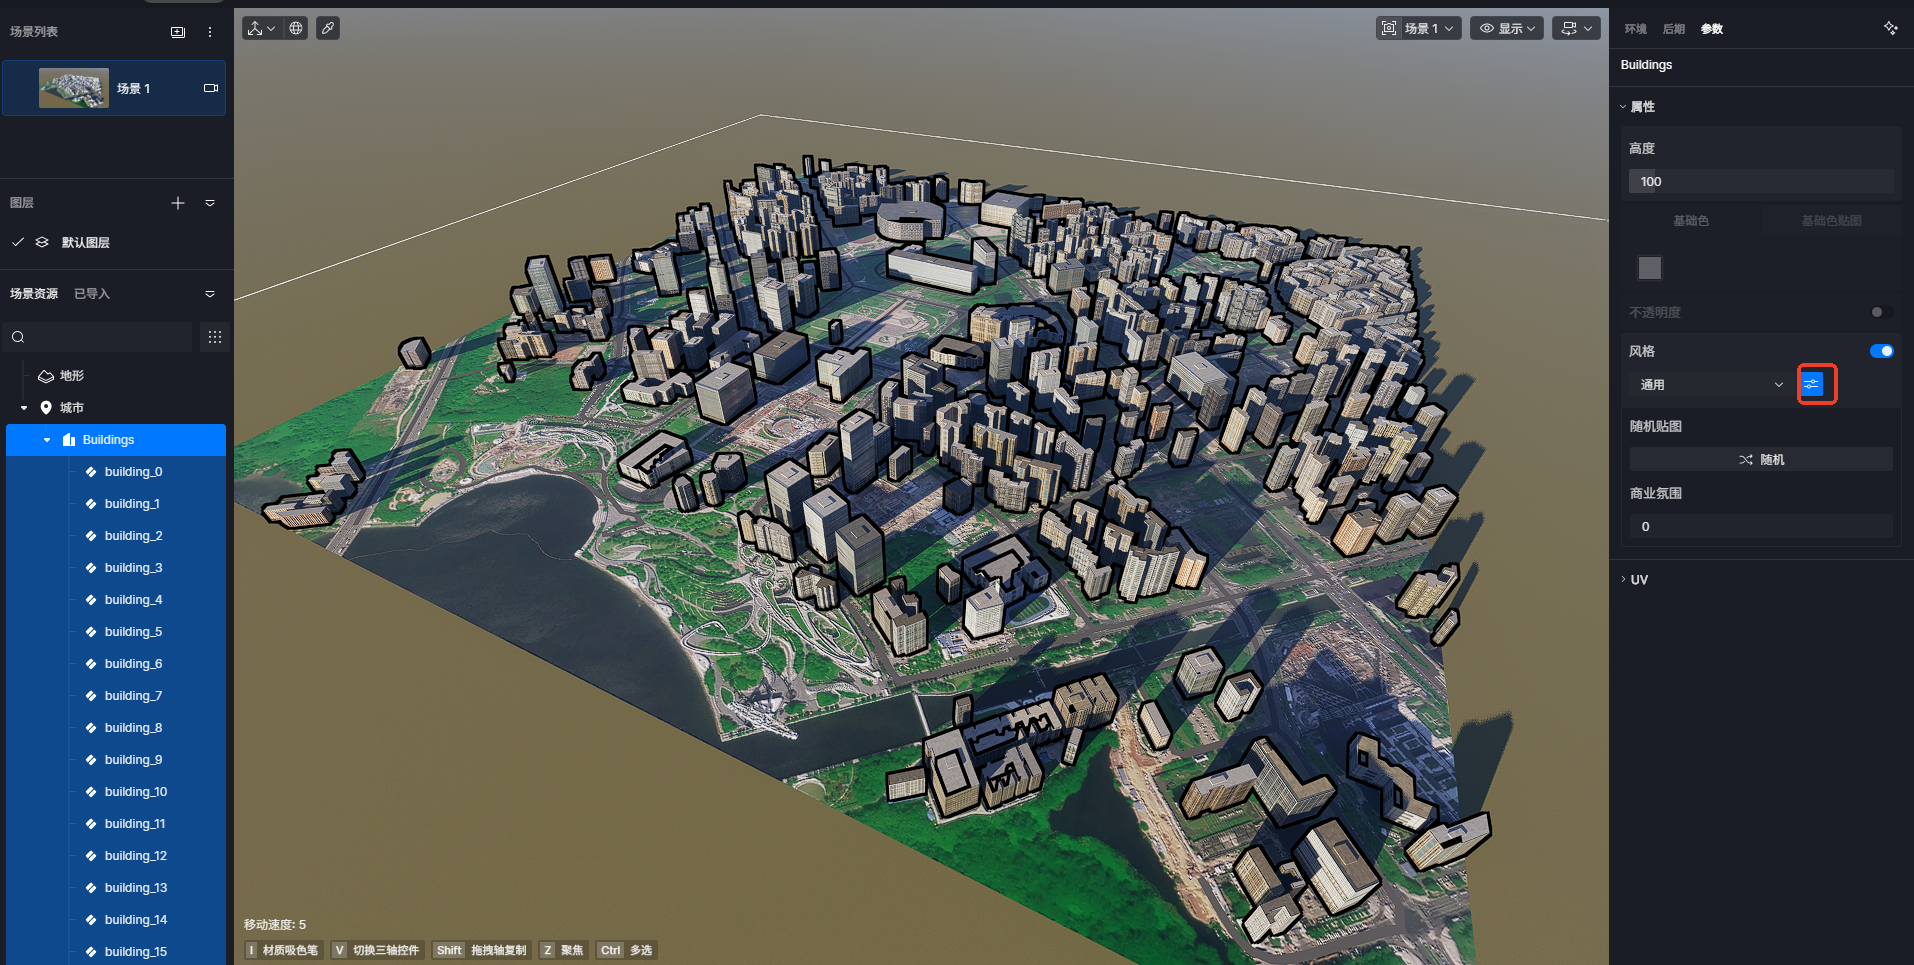This screenshot has height=965, width=1914.
Task: Click the add scene icon in scene list
Action: click(x=178, y=32)
